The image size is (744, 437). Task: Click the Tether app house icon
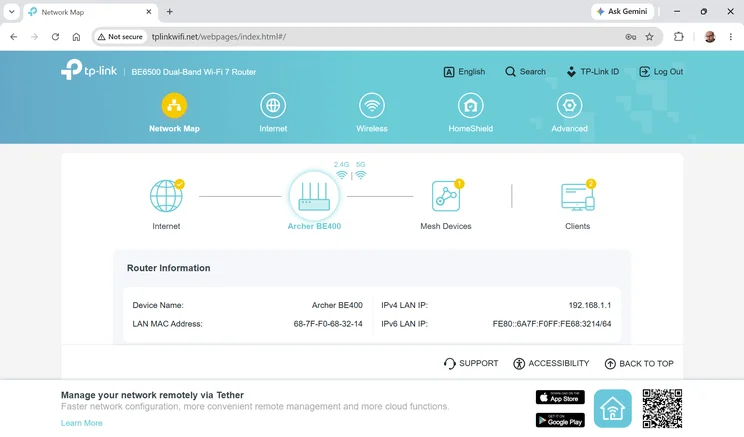tap(613, 409)
